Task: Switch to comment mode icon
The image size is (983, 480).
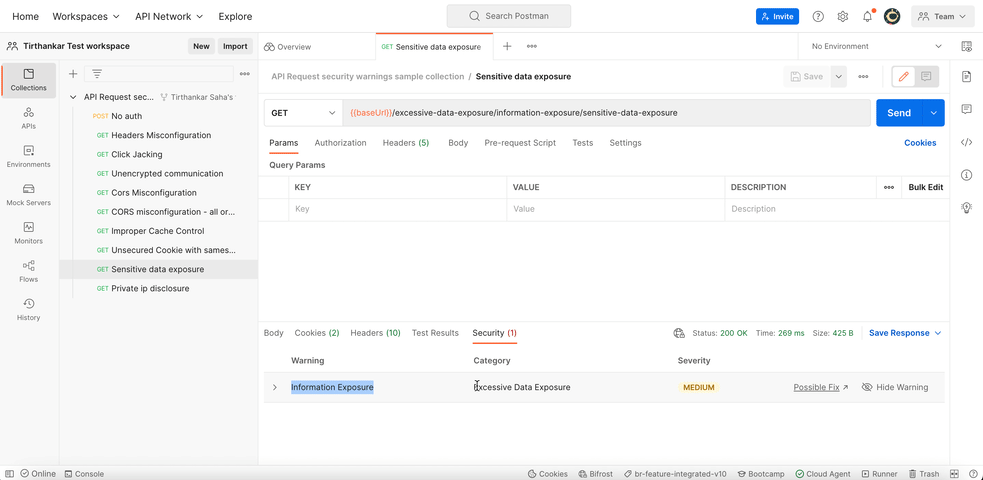Action: (x=926, y=76)
